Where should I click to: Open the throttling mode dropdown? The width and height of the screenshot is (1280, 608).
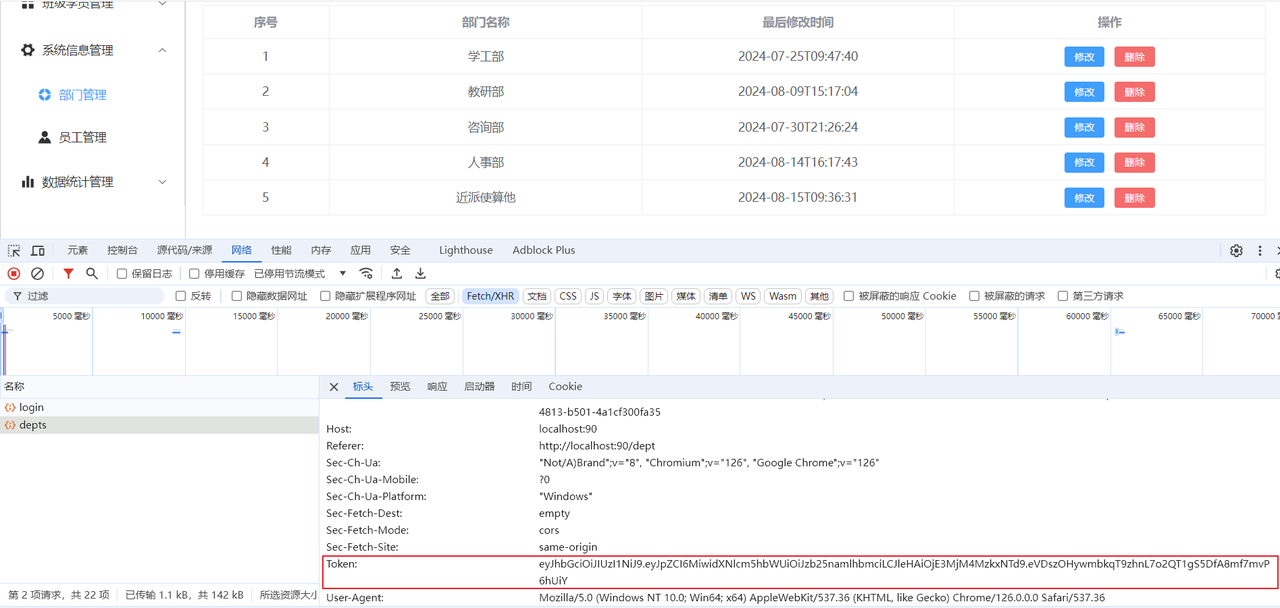(301, 273)
